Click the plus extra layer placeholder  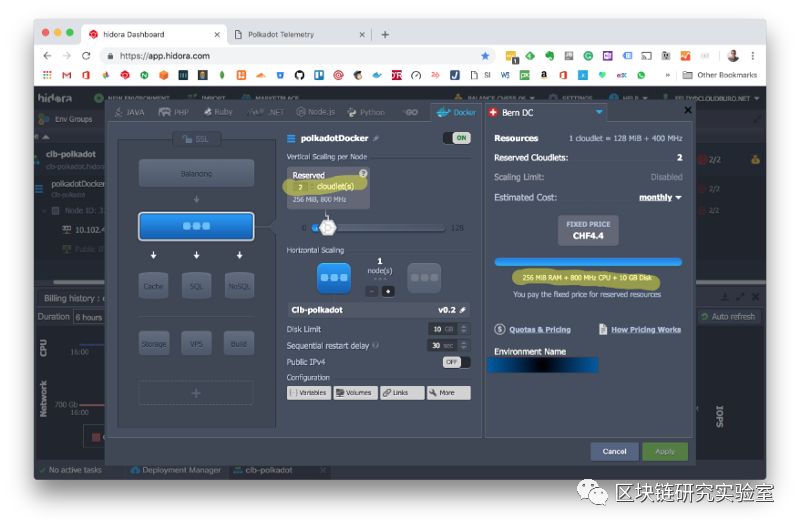pos(196,393)
